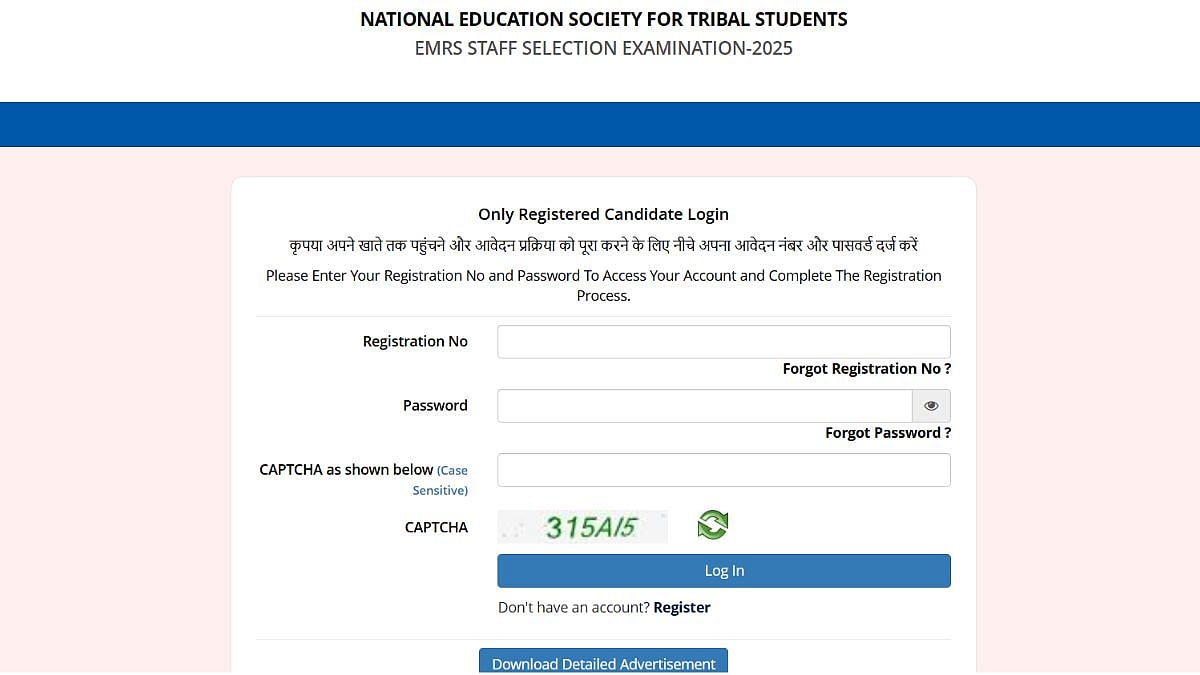Click the CAPTCHA as shown below label

pyautogui.click(x=345, y=469)
